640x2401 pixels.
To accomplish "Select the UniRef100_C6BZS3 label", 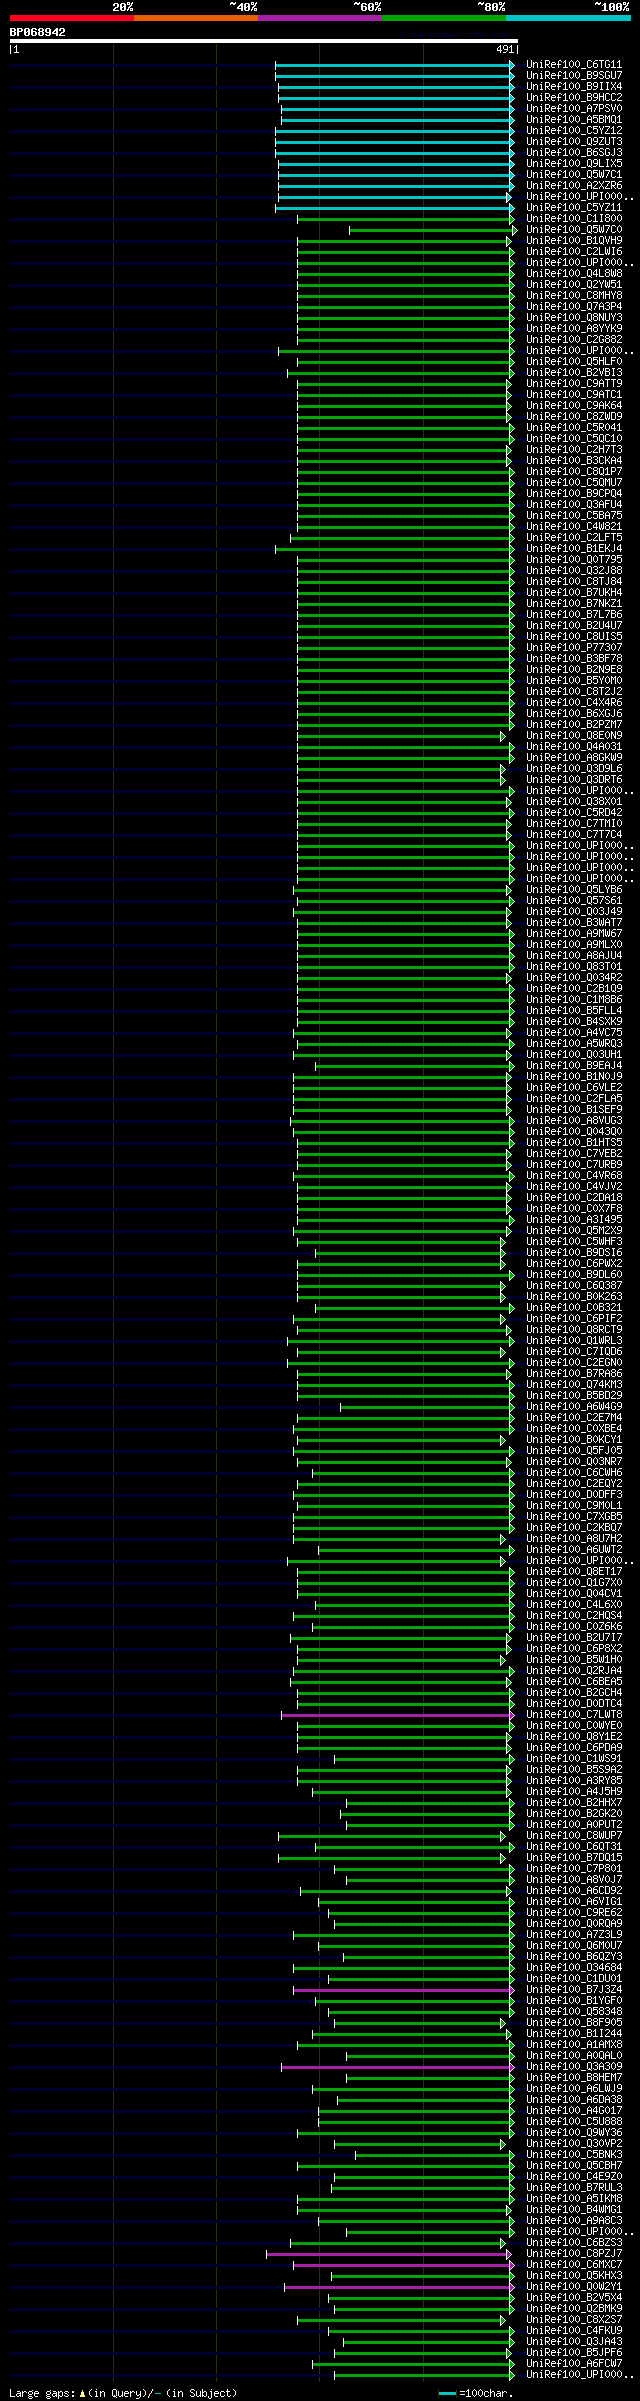I will (574, 2243).
